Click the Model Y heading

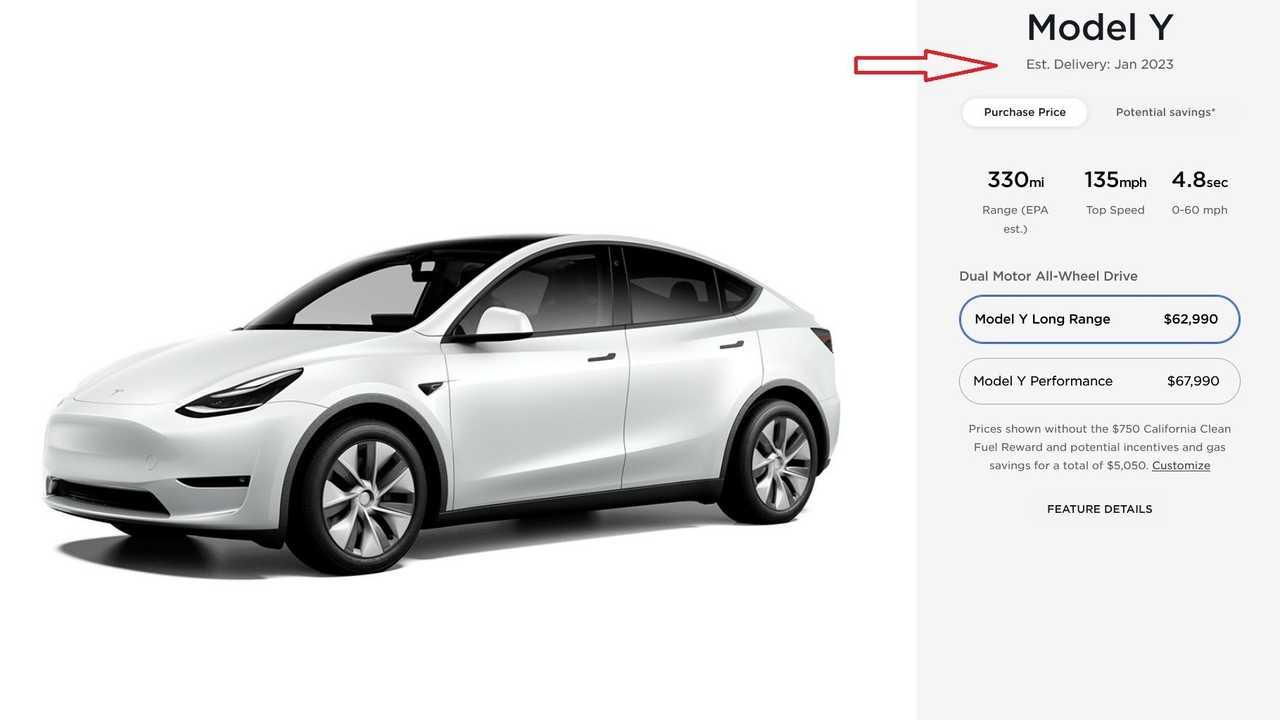click(1099, 27)
